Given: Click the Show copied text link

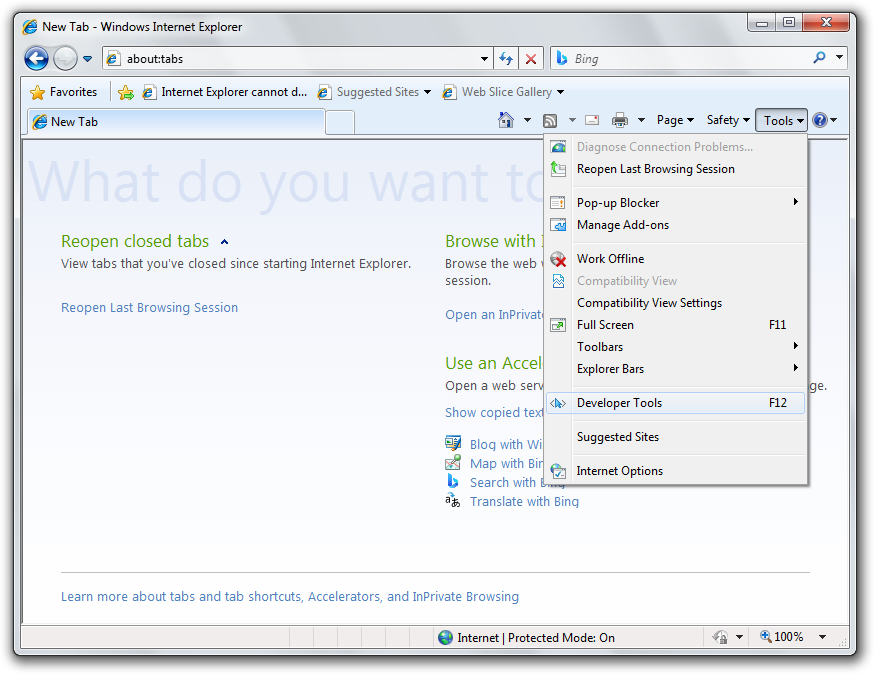Looking at the screenshot, I should click(494, 413).
